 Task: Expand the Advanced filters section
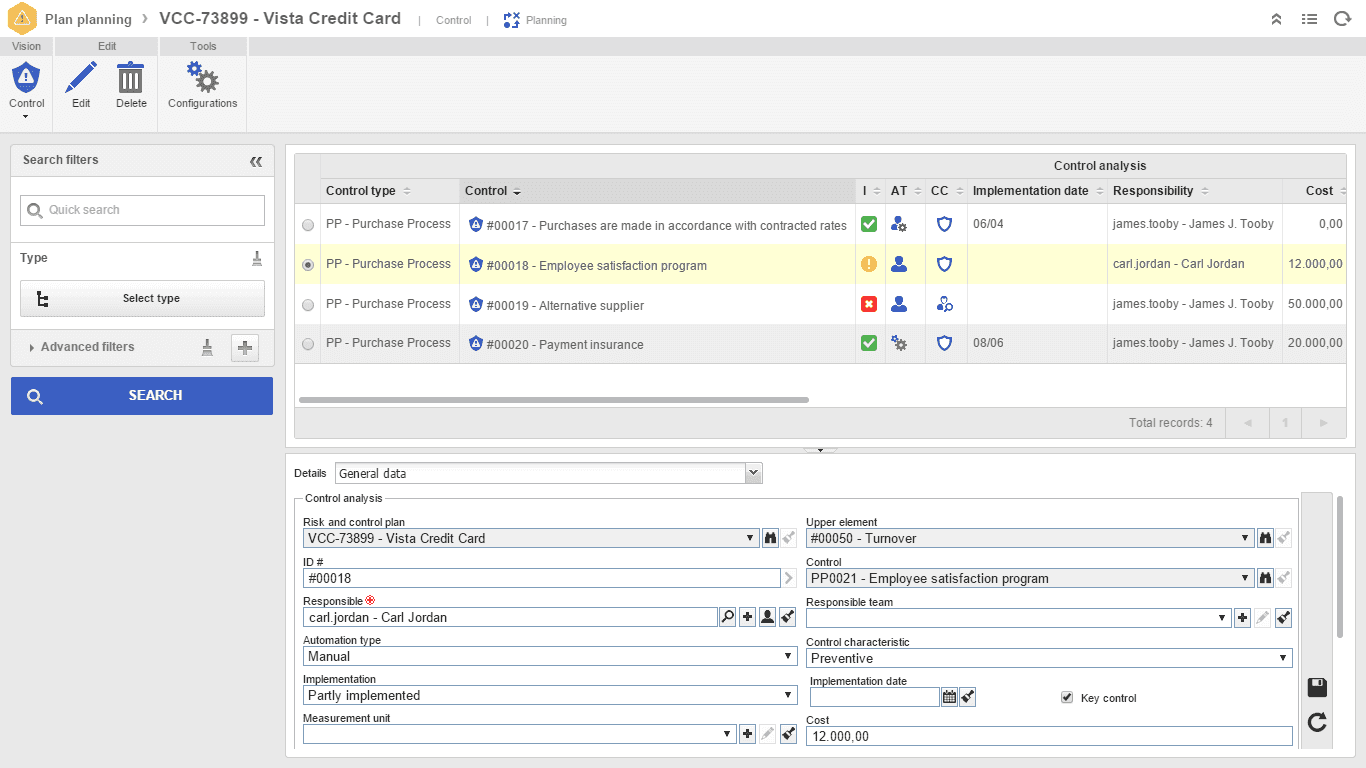(x=86, y=347)
